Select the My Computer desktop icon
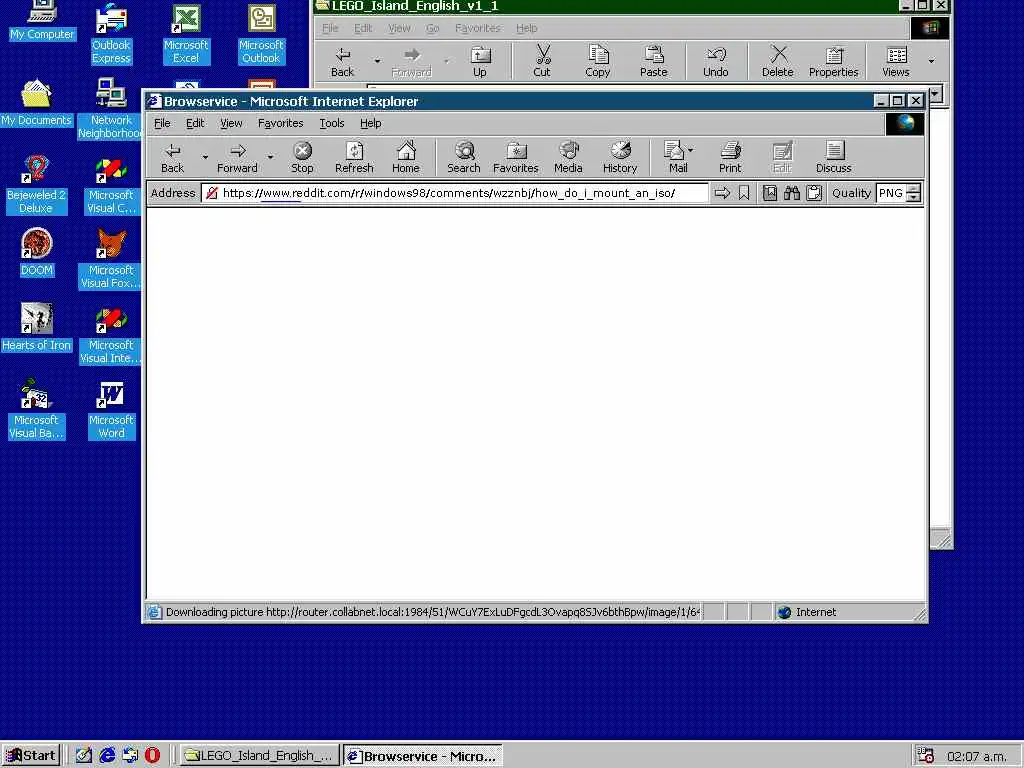1024x768 pixels. 42,22
